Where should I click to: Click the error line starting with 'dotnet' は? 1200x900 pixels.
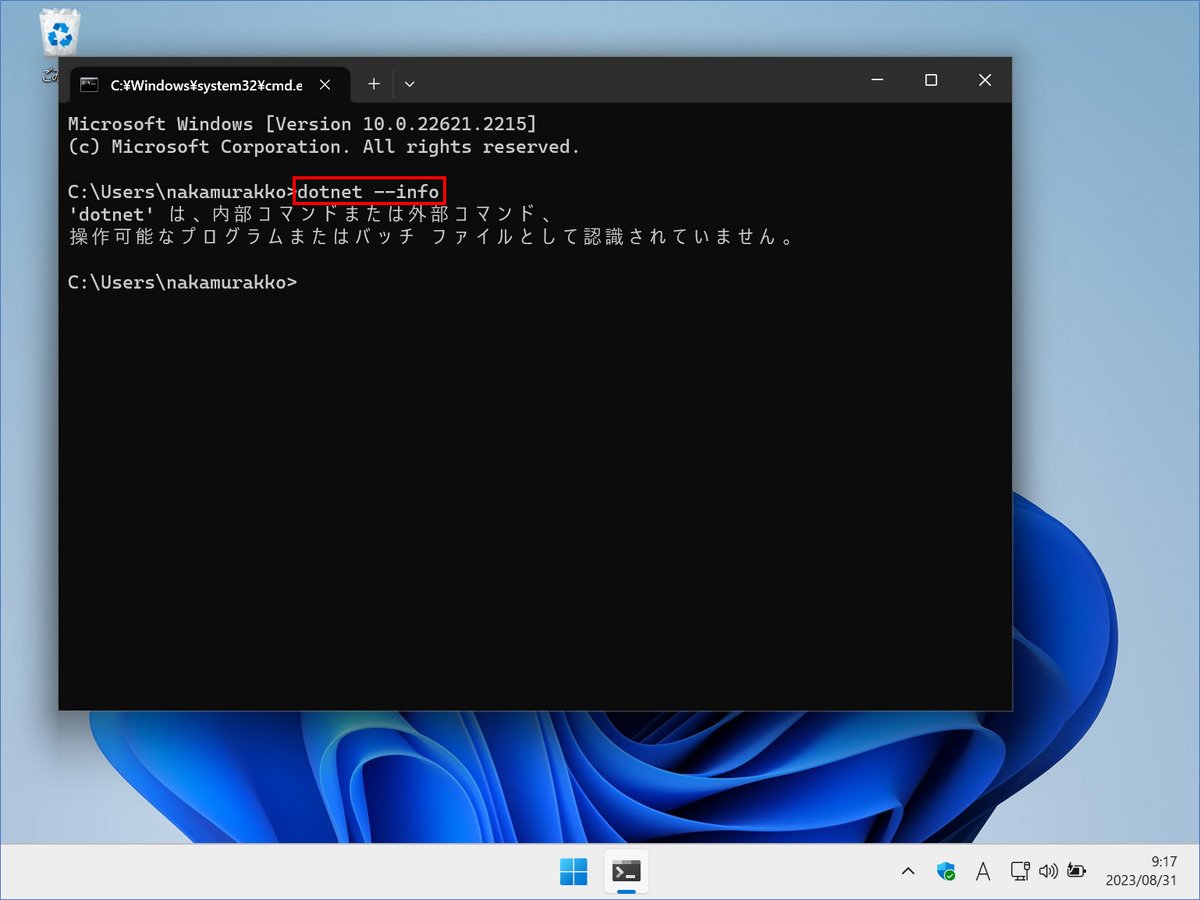[310, 214]
